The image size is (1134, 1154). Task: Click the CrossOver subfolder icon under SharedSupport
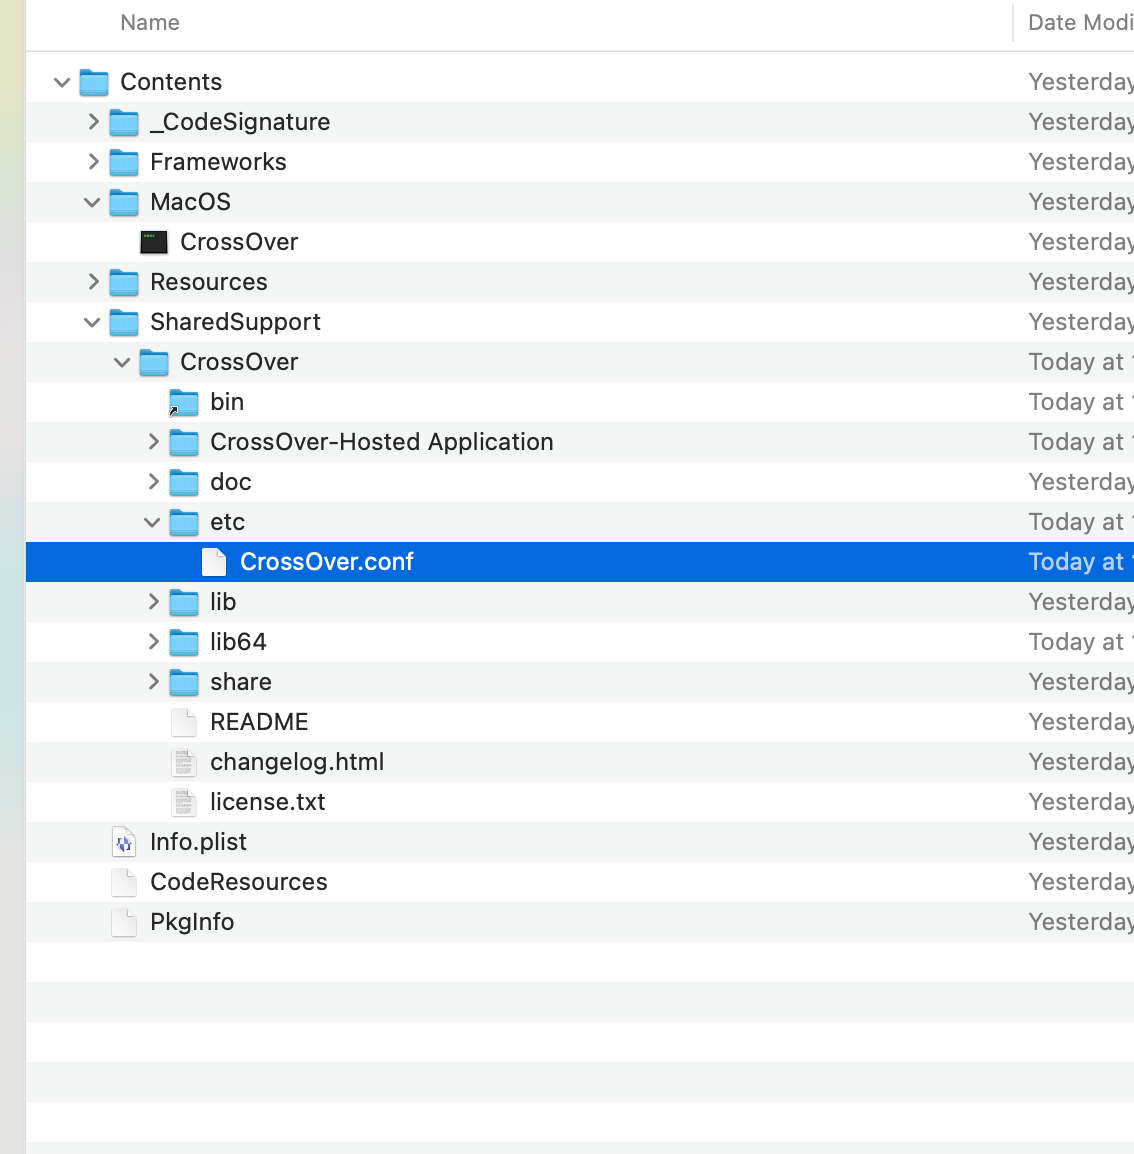(154, 362)
